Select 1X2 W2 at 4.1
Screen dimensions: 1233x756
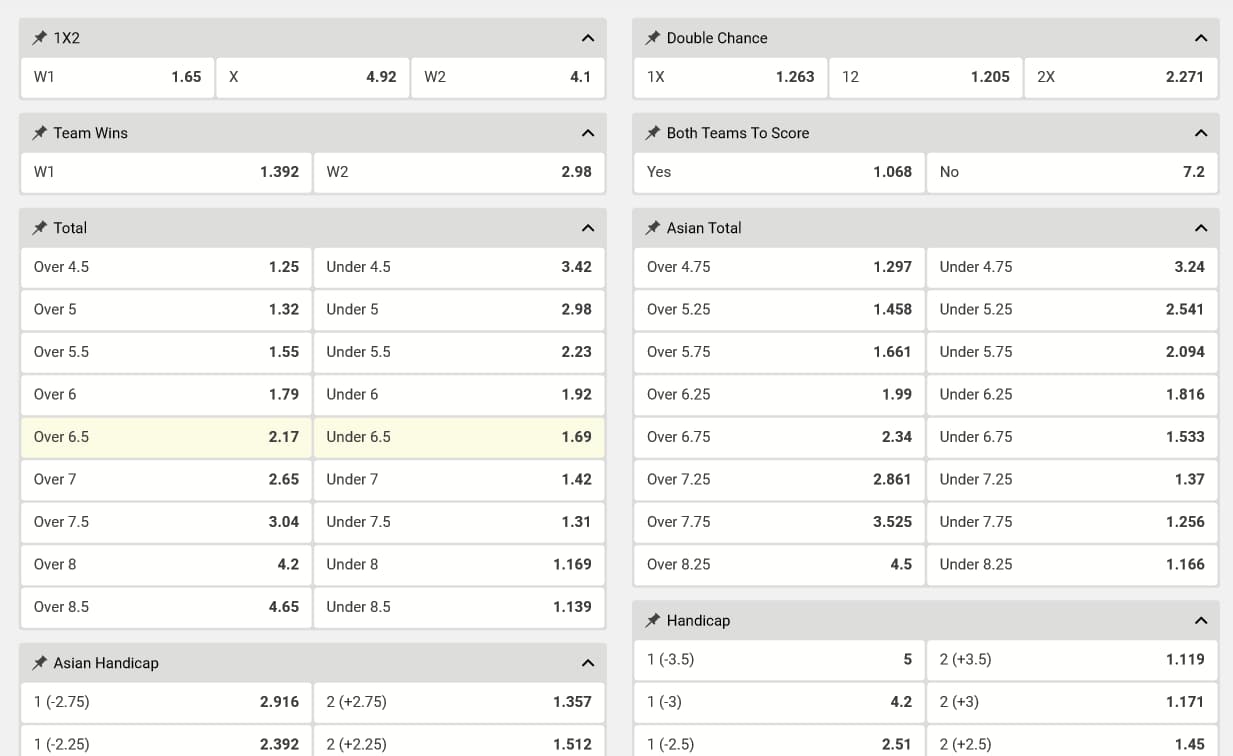click(508, 77)
